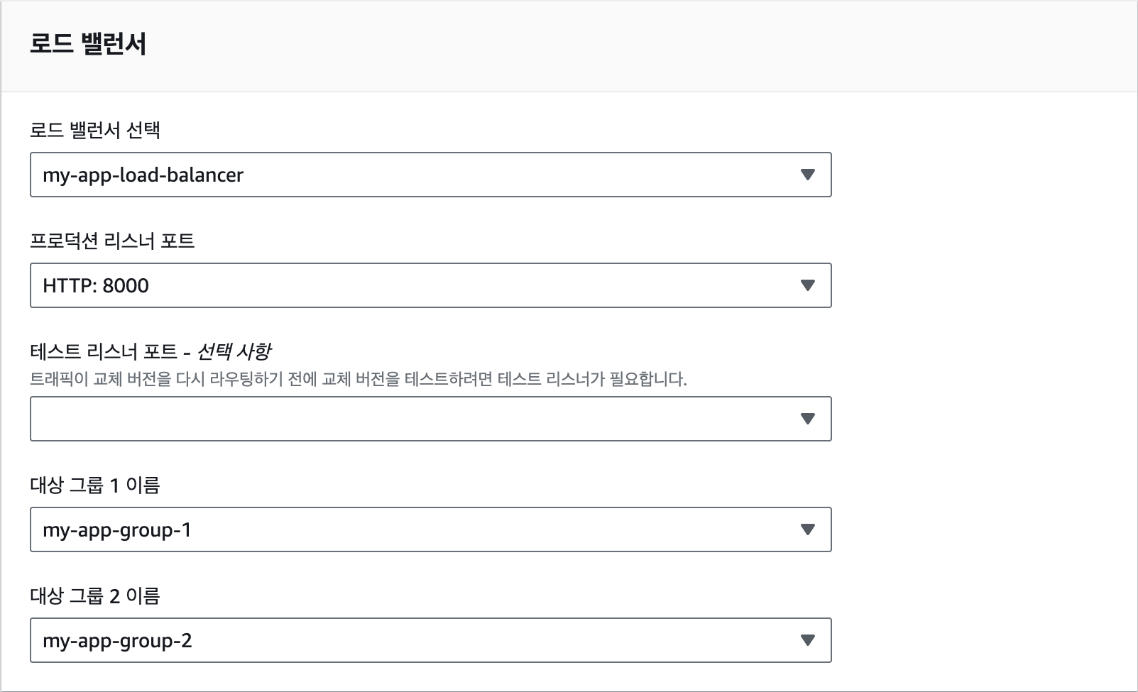
Task: Click the 대상 그룹 2 이름 label
Action: pyautogui.click(x=95, y=595)
